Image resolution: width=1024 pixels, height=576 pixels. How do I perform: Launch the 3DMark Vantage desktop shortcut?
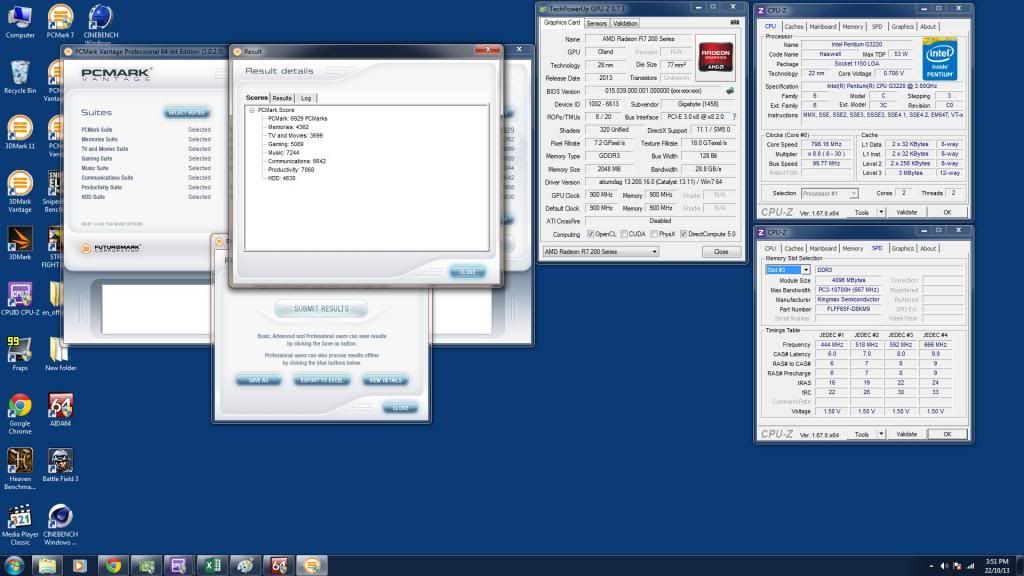pyautogui.click(x=20, y=191)
